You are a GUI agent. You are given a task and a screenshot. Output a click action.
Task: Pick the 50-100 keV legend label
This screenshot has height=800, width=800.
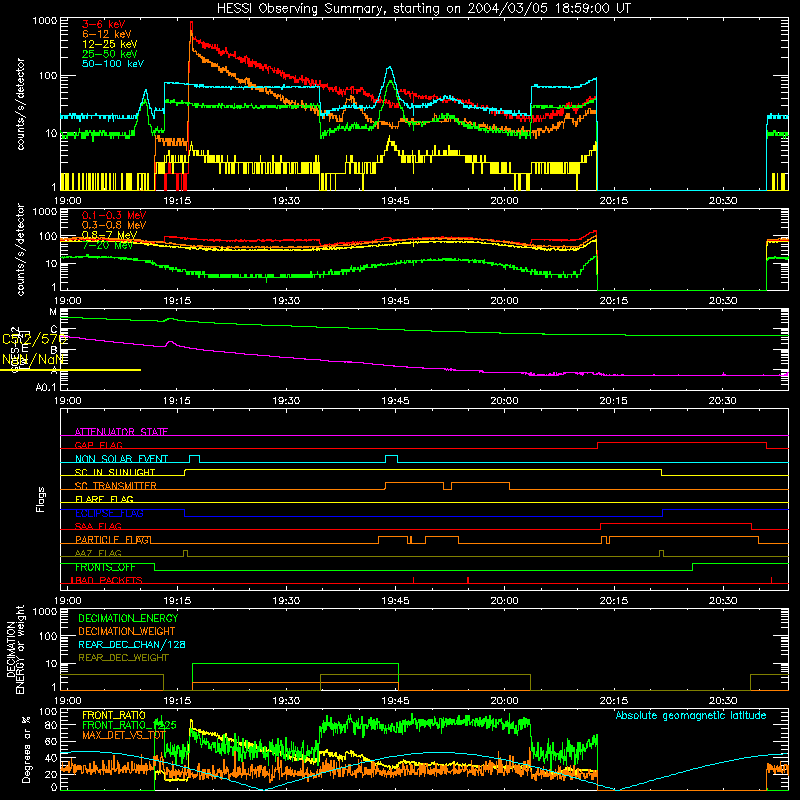pyautogui.click(x=113, y=64)
